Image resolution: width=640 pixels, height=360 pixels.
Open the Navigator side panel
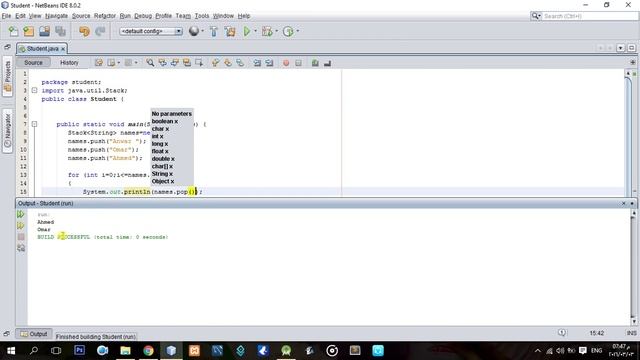(x=7, y=131)
